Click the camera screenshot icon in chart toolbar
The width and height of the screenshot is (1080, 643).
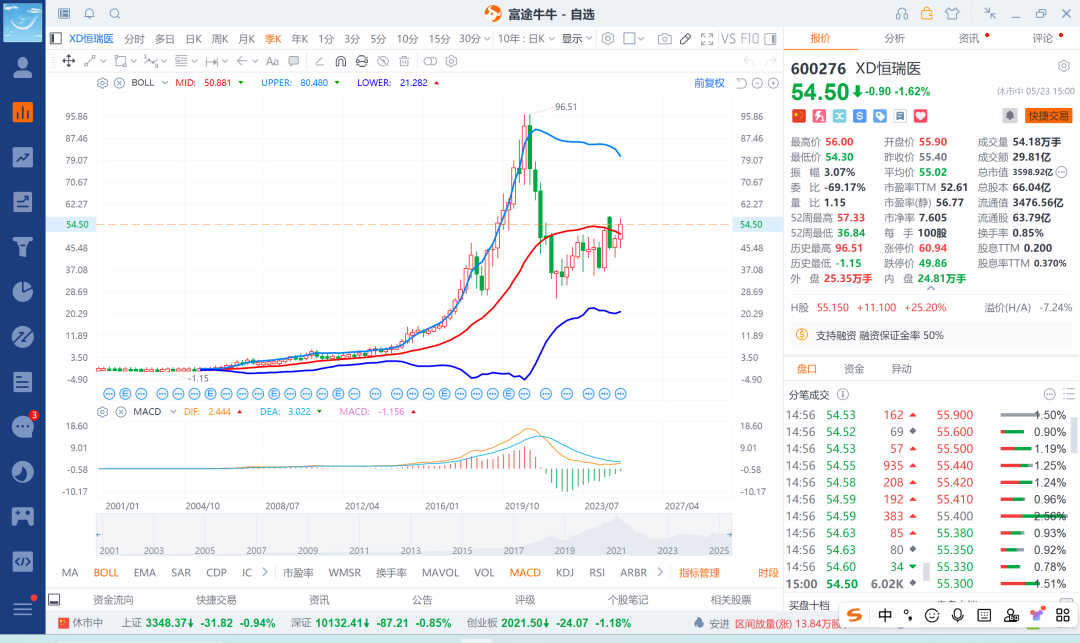click(x=664, y=39)
